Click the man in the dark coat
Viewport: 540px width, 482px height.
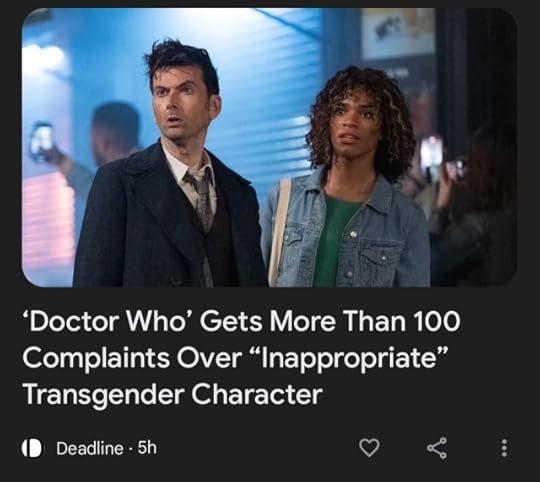(x=169, y=169)
